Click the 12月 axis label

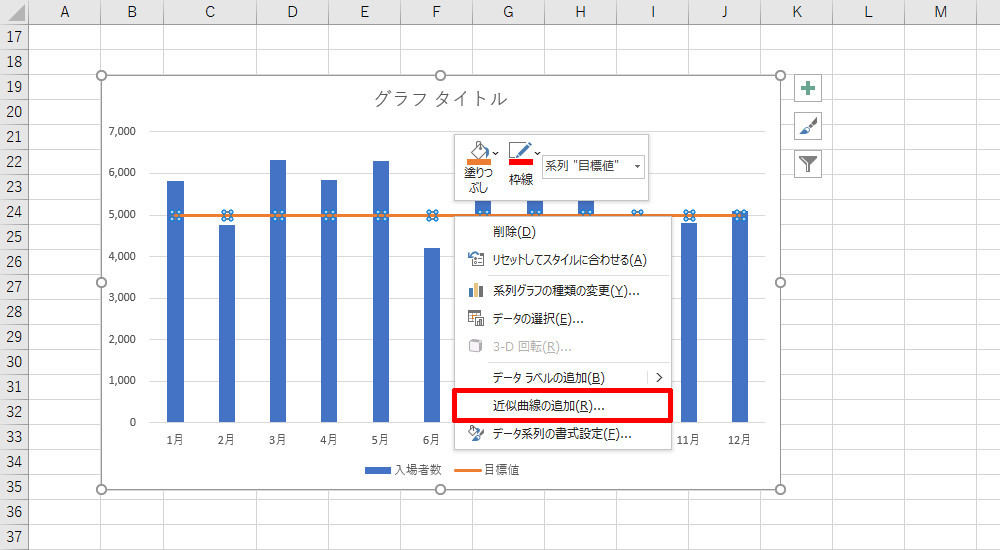click(739, 440)
